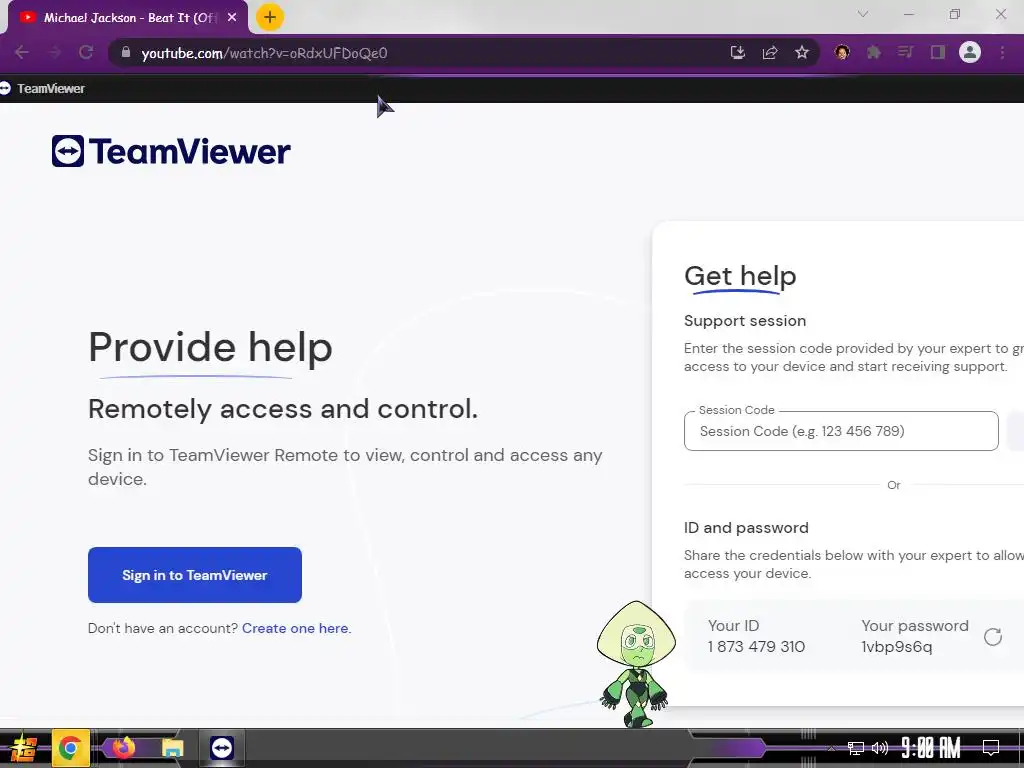
Task: Open File Explorer from the taskbar
Action: (x=172, y=748)
